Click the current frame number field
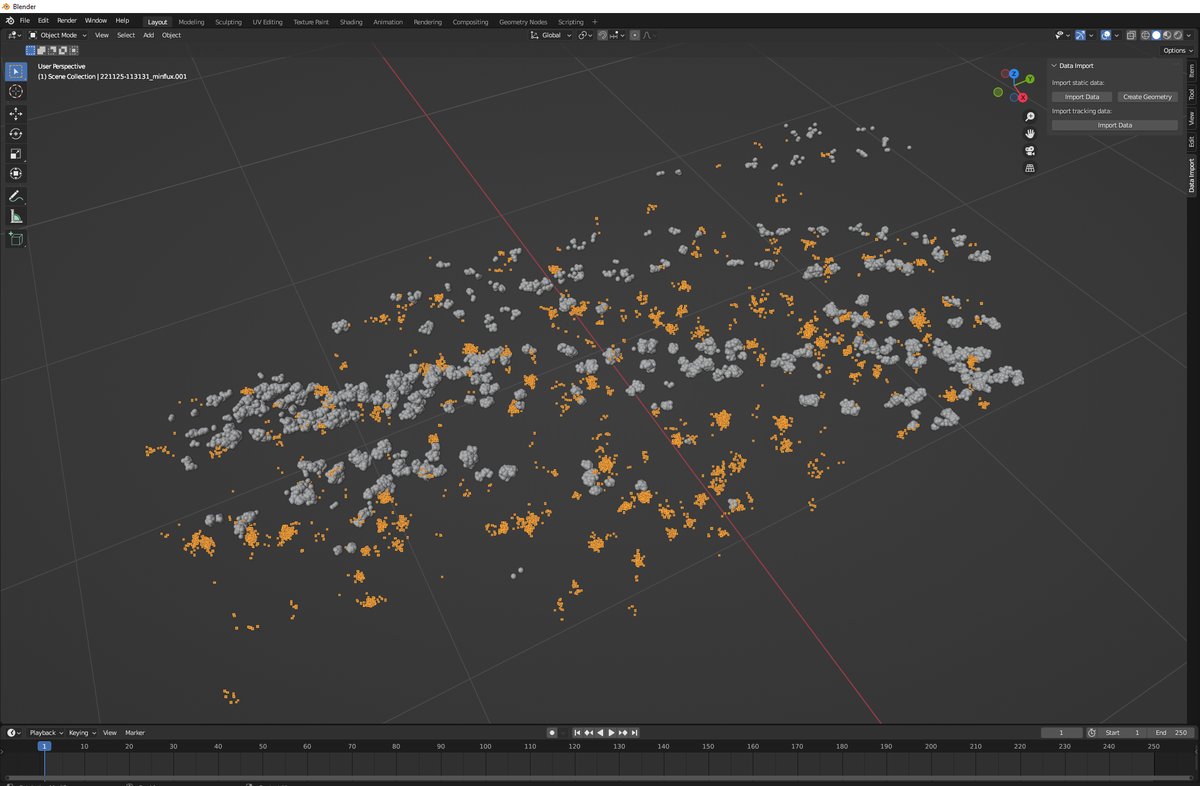This screenshot has height=786, width=1200. click(x=1062, y=733)
